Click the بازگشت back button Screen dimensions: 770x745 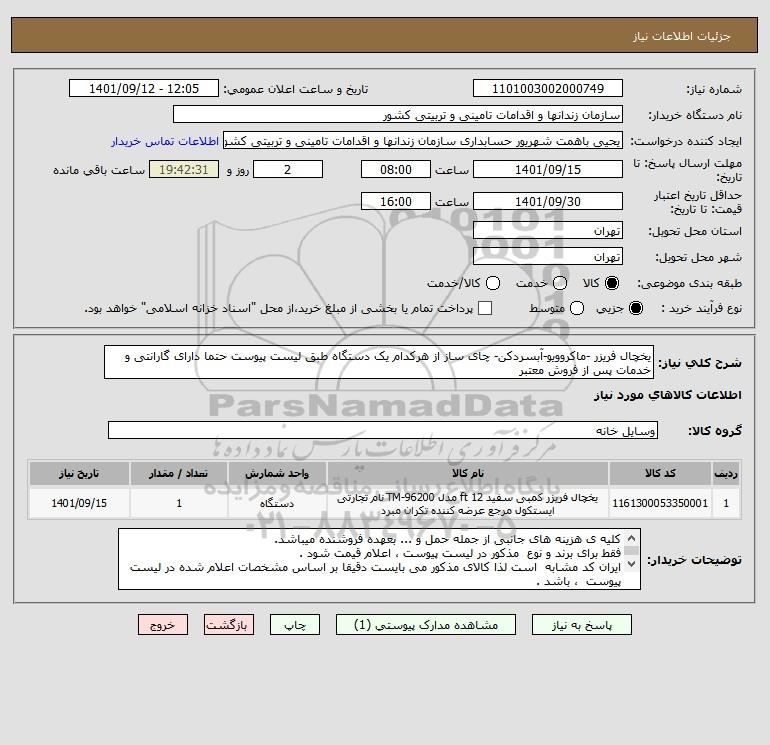[229, 625]
